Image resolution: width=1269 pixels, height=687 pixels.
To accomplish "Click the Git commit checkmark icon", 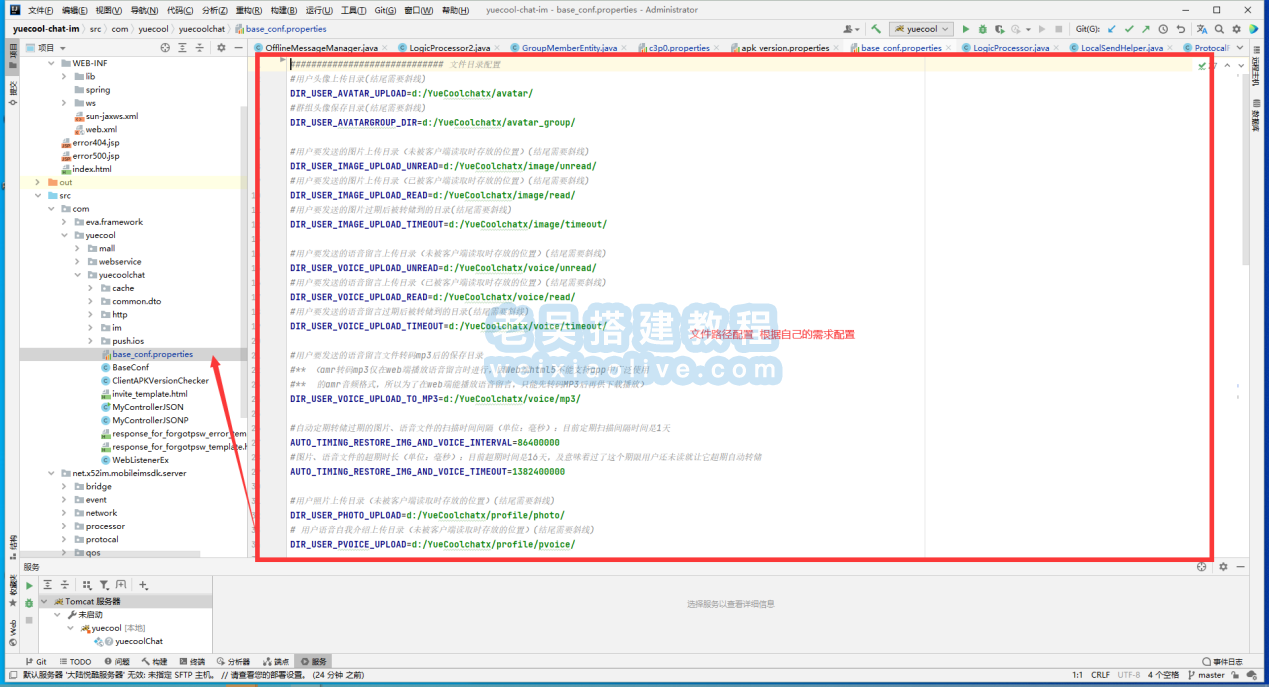I will pos(1128,30).
